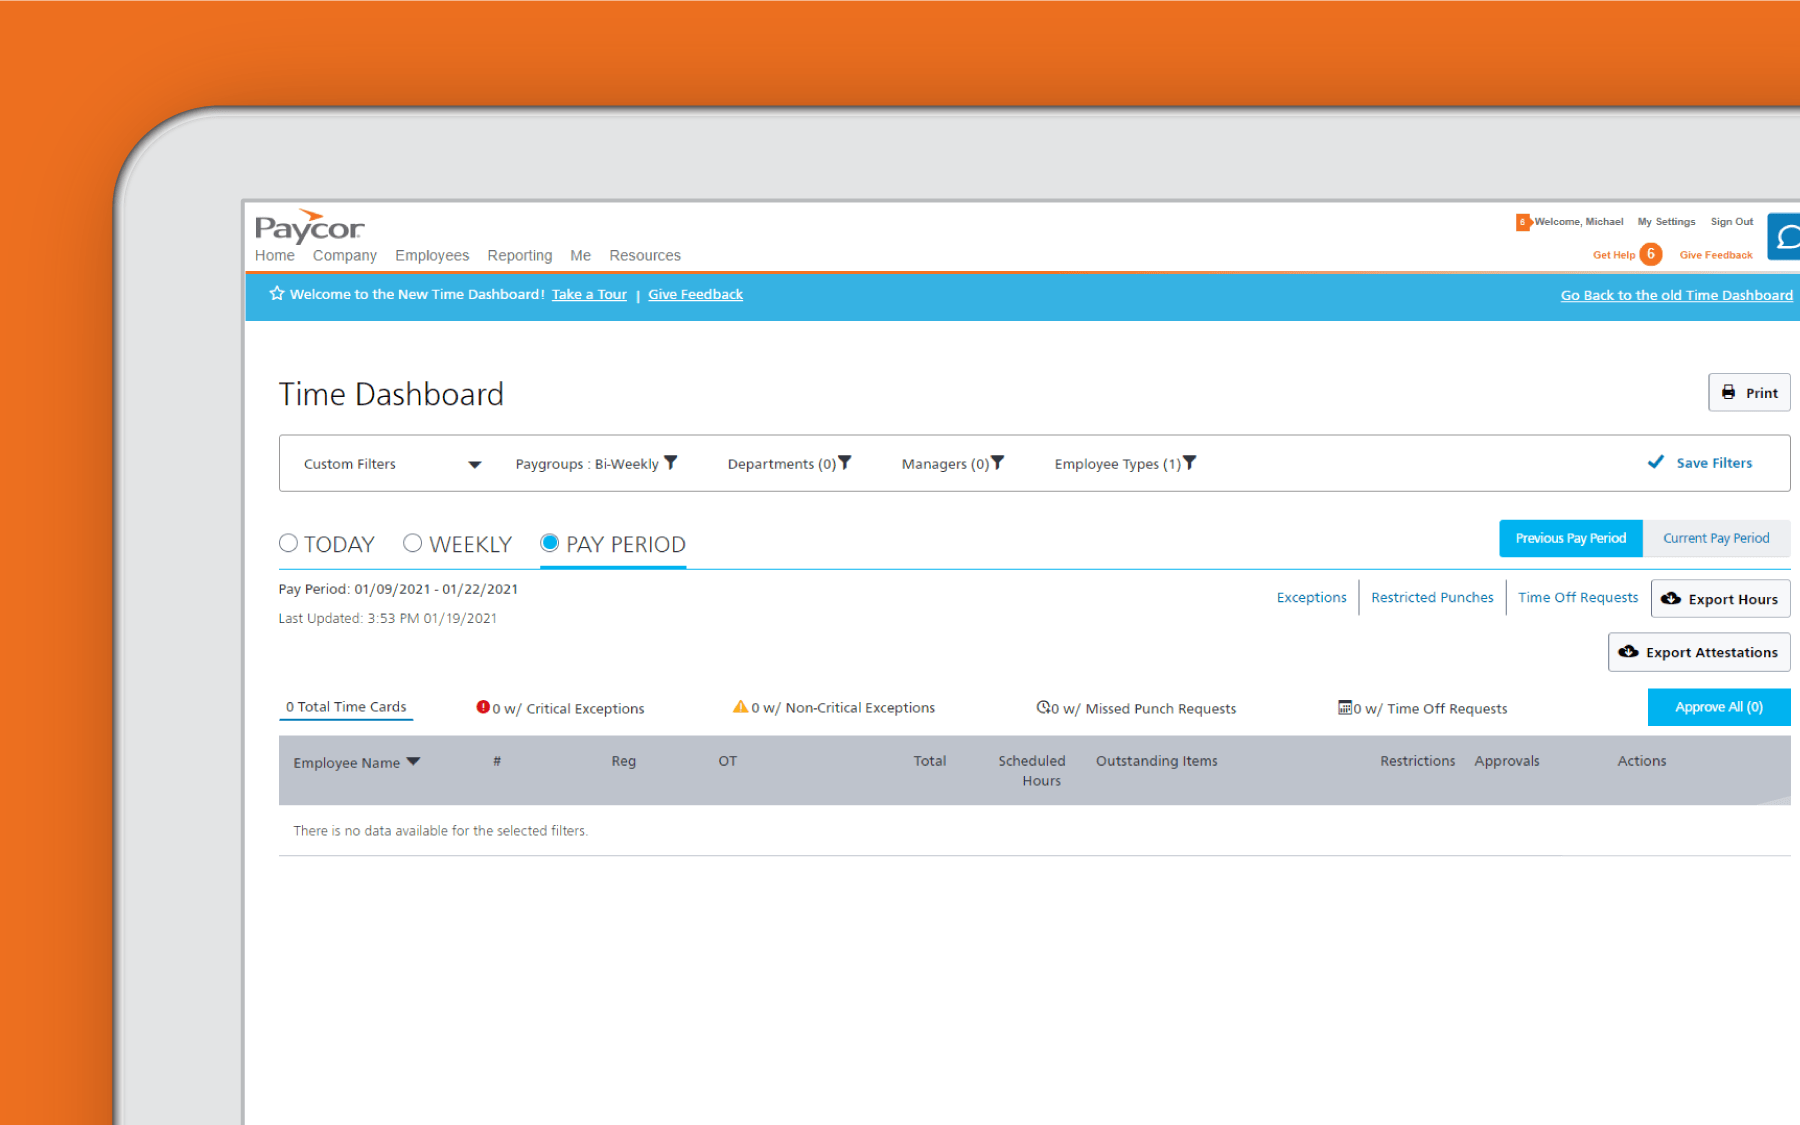Show 0 w/ Non-Critical Exceptions cards
Image resolution: width=1800 pixels, height=1125 pixels.
click(x=834, y=707)
